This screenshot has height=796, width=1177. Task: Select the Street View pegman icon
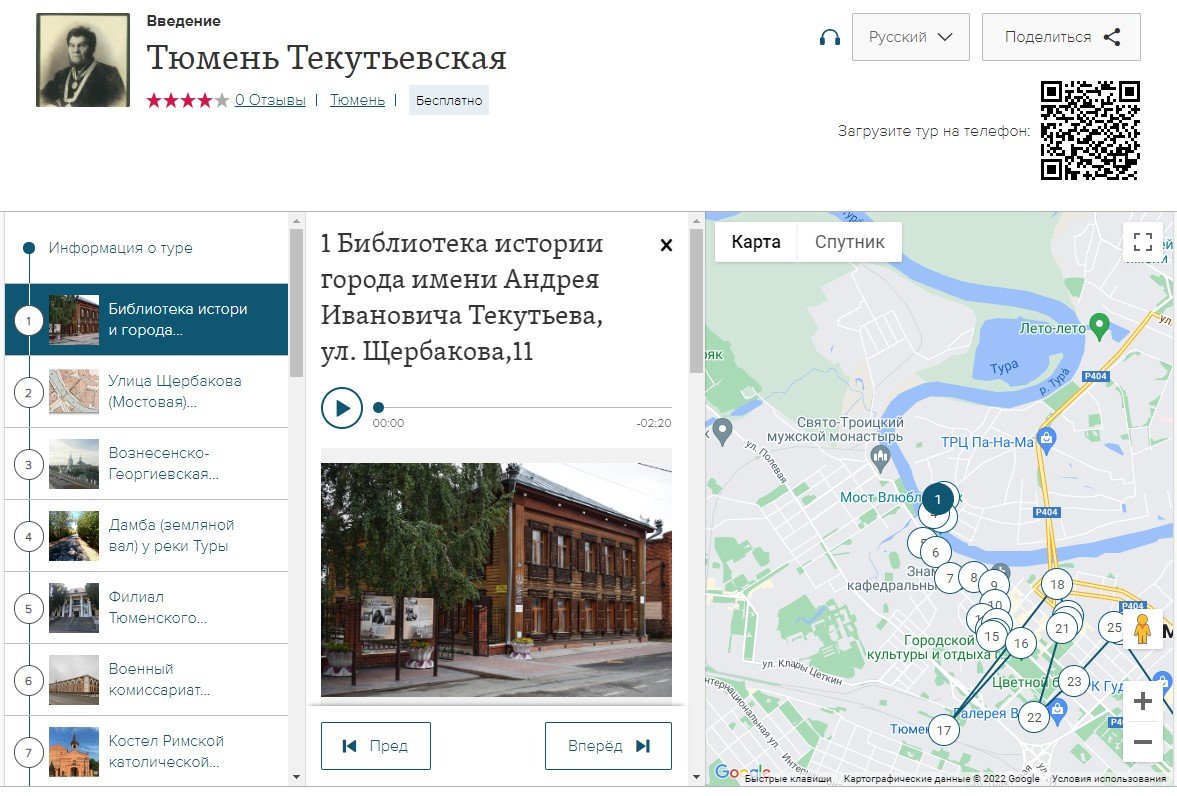point(1142,630)
